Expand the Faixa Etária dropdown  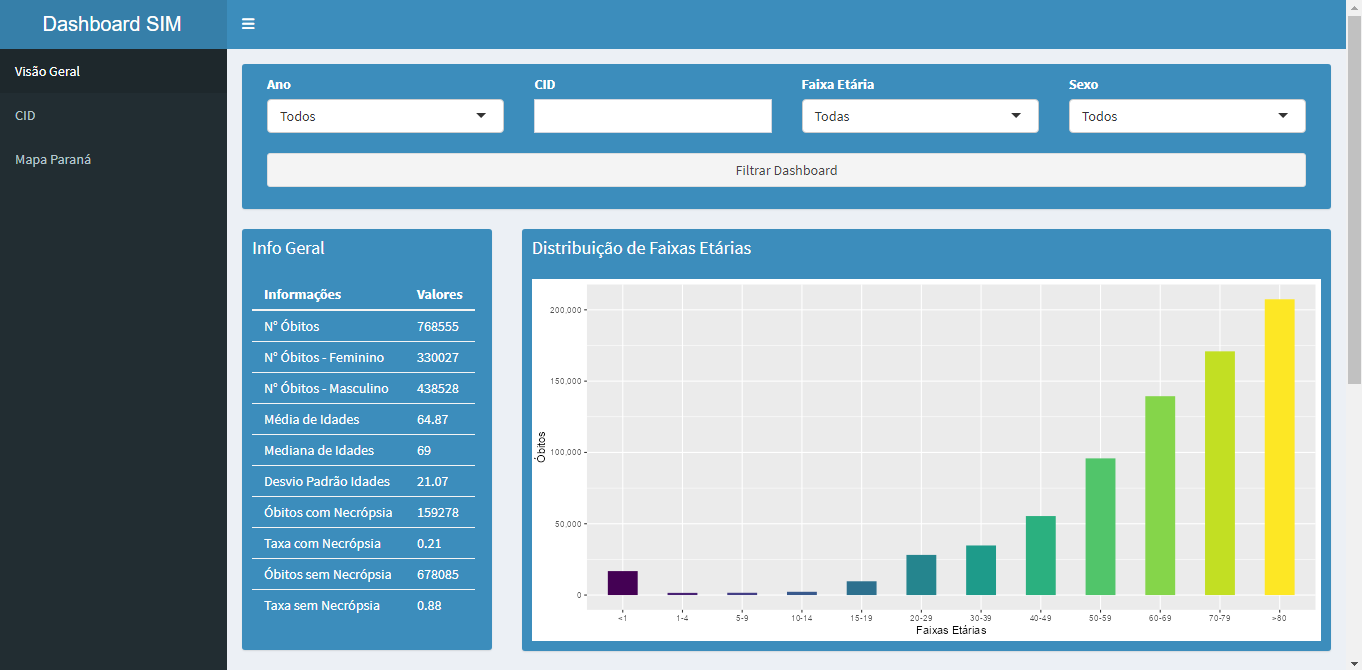click(x=920, y=116)
